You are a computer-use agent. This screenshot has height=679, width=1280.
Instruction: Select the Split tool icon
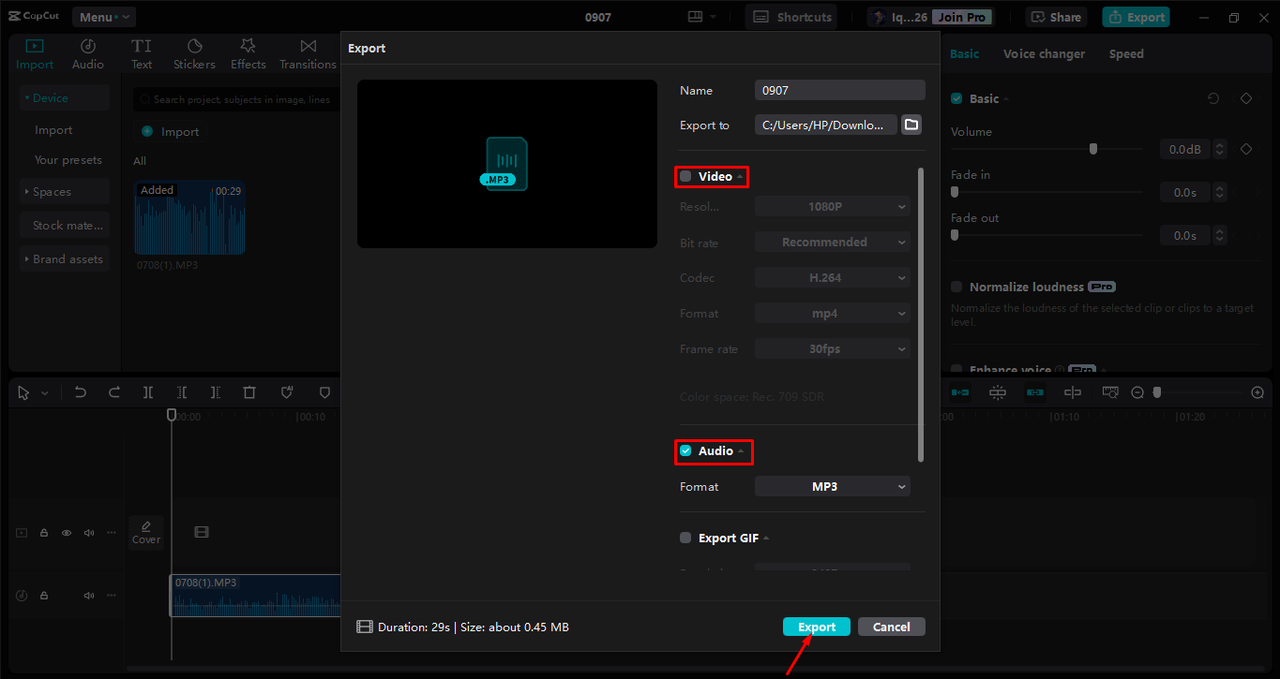coord(148,393)
